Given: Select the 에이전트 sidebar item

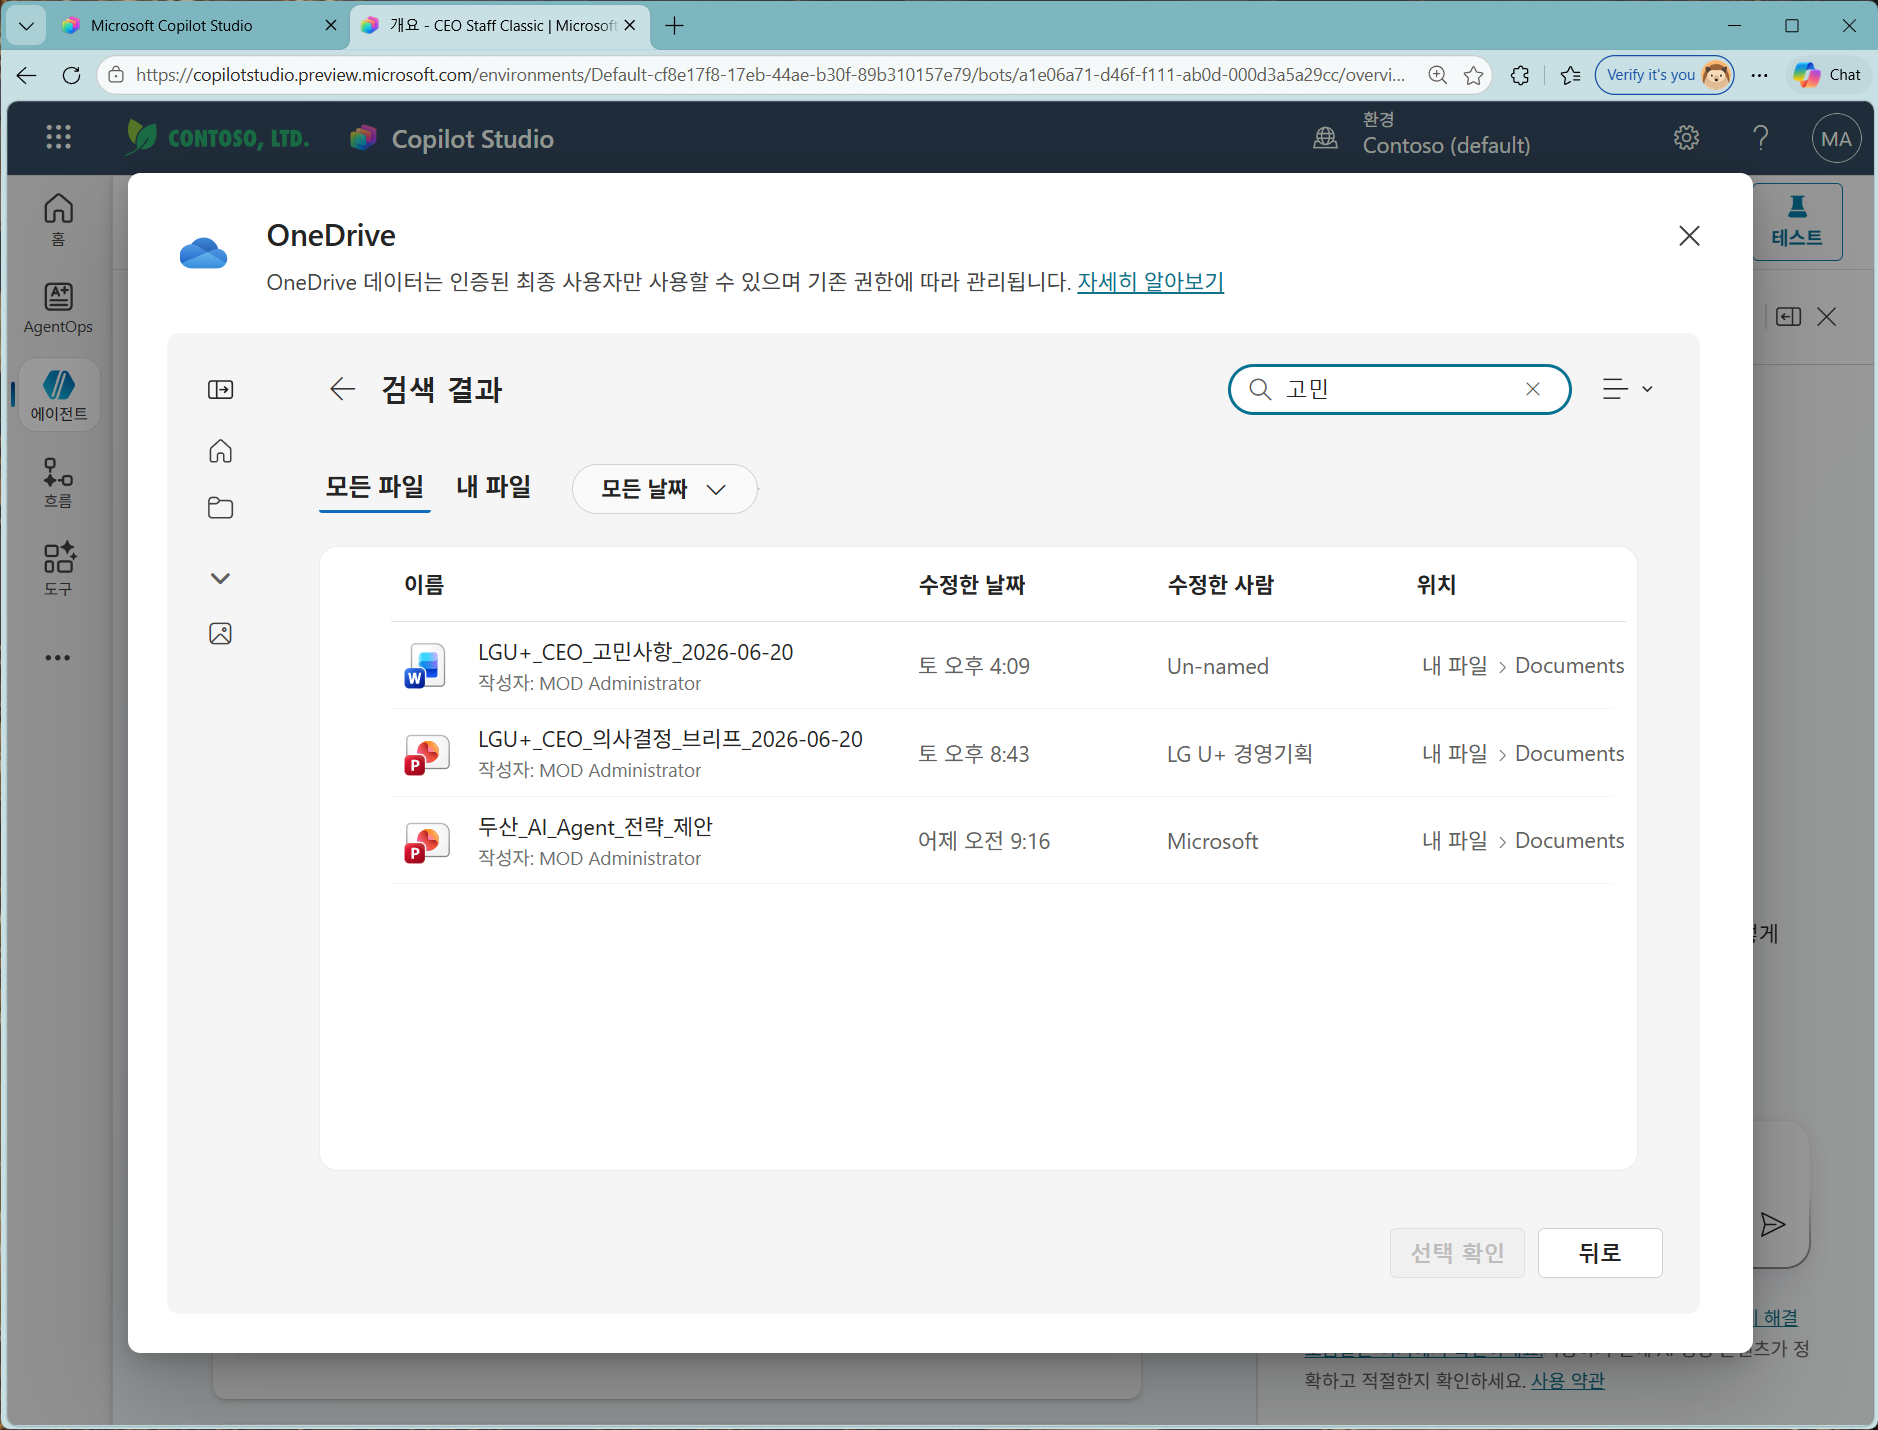Looking at the screenshot, I should tap(59, 395).
